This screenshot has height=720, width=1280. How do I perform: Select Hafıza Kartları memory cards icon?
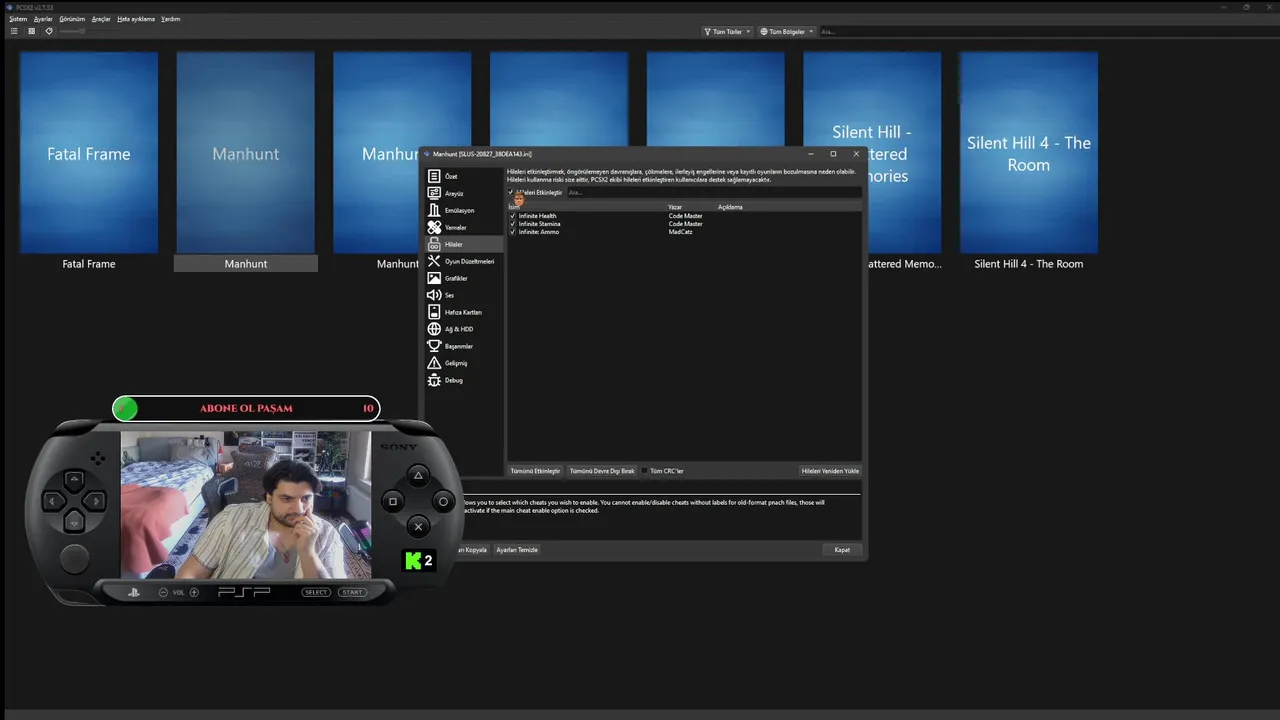click(x=434, y=312)
